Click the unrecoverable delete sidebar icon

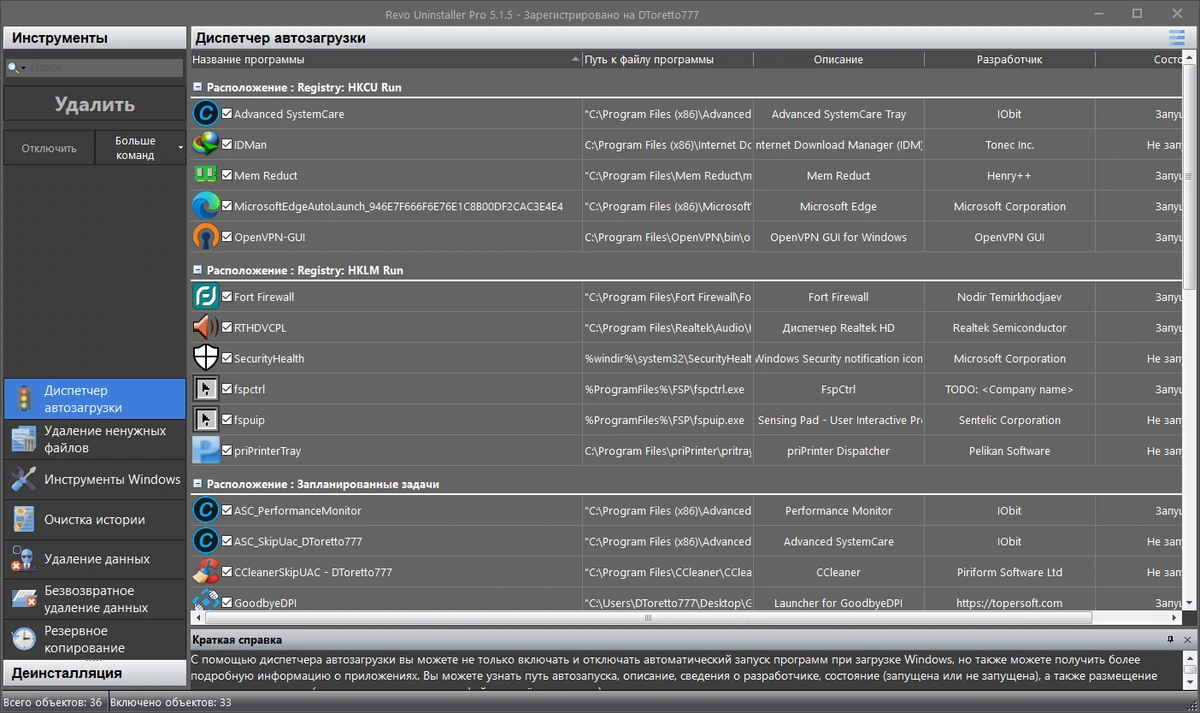tap(23, 599)
